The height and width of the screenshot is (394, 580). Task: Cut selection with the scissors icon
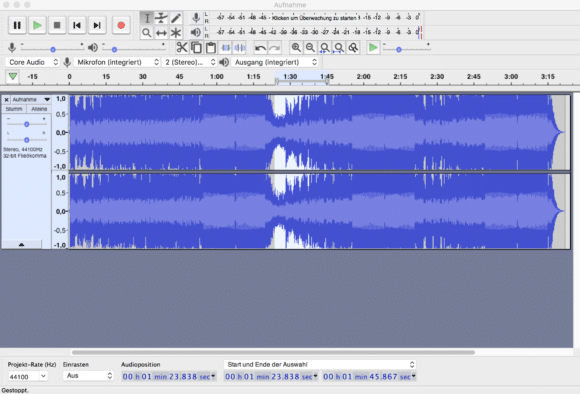[x=182, y=47]
